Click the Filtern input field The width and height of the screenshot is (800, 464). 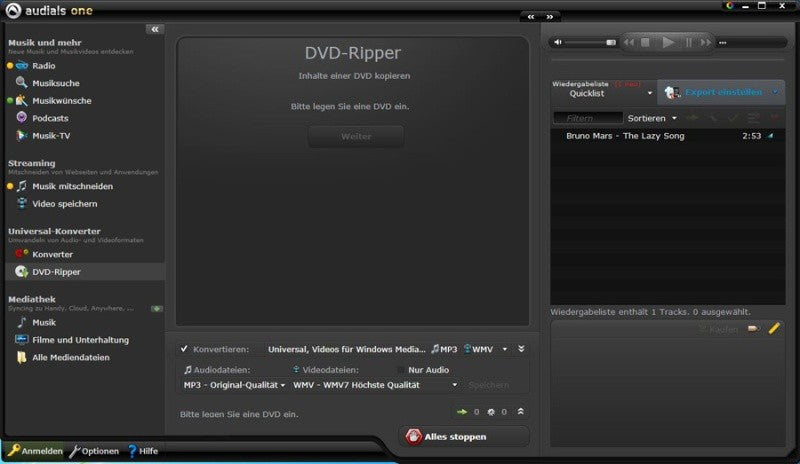coord(588,118)
